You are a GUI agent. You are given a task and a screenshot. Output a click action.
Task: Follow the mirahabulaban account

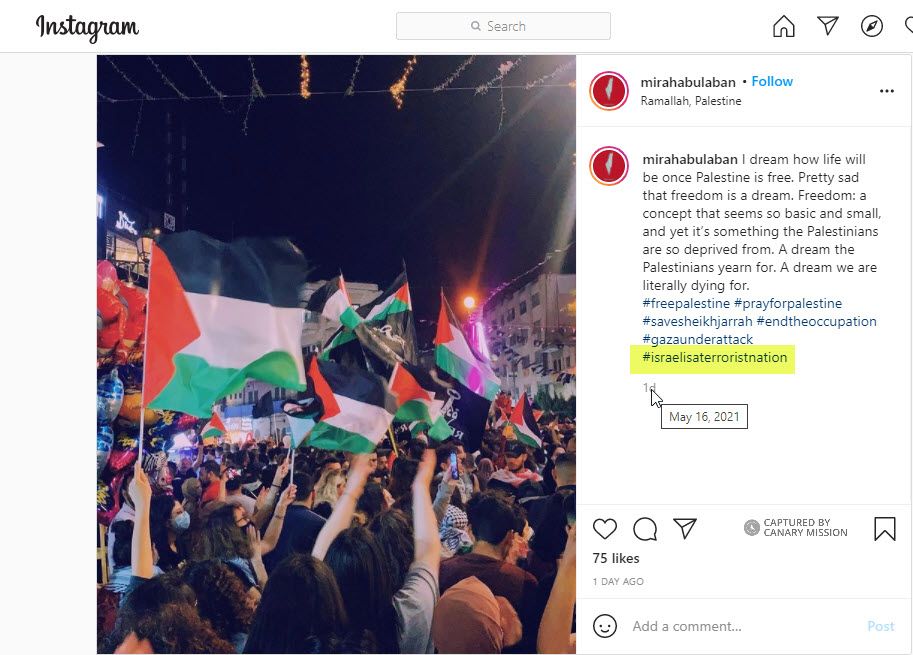click(772, 82)
